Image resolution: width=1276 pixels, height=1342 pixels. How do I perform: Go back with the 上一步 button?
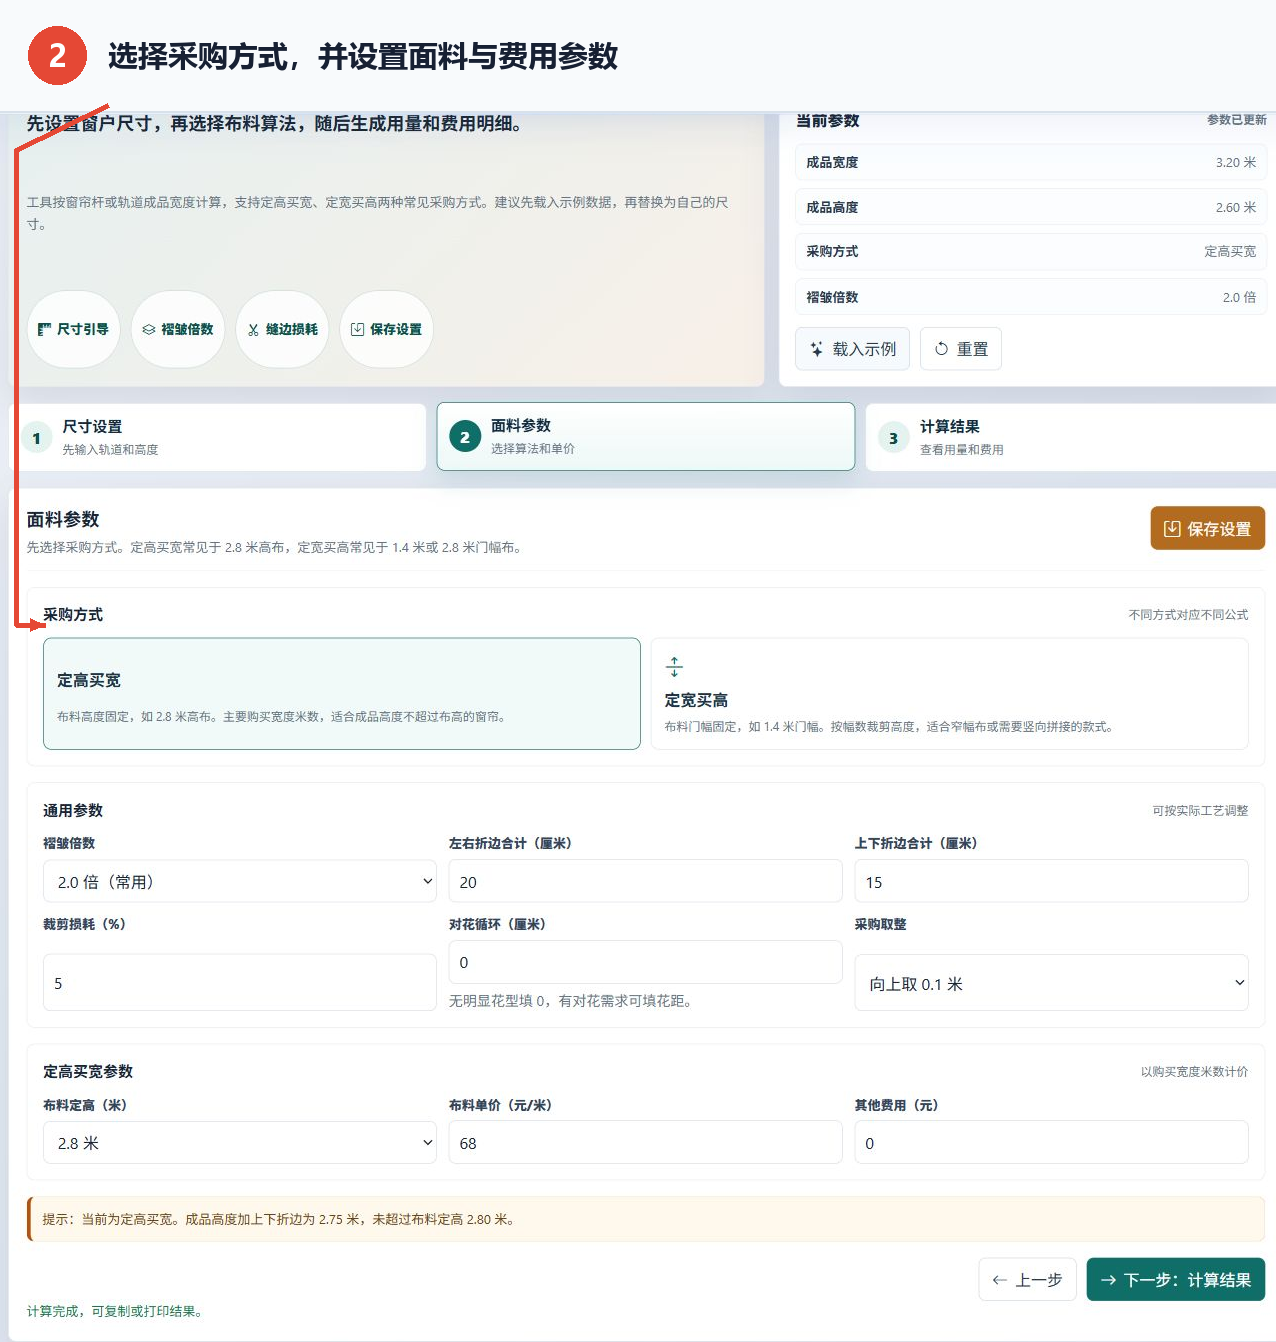point(1027,1280)
